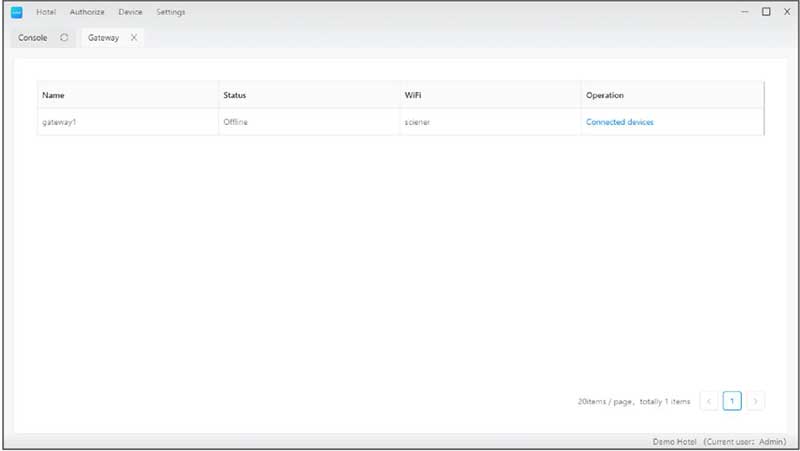Maximize the application window

[x=766, y=12]
